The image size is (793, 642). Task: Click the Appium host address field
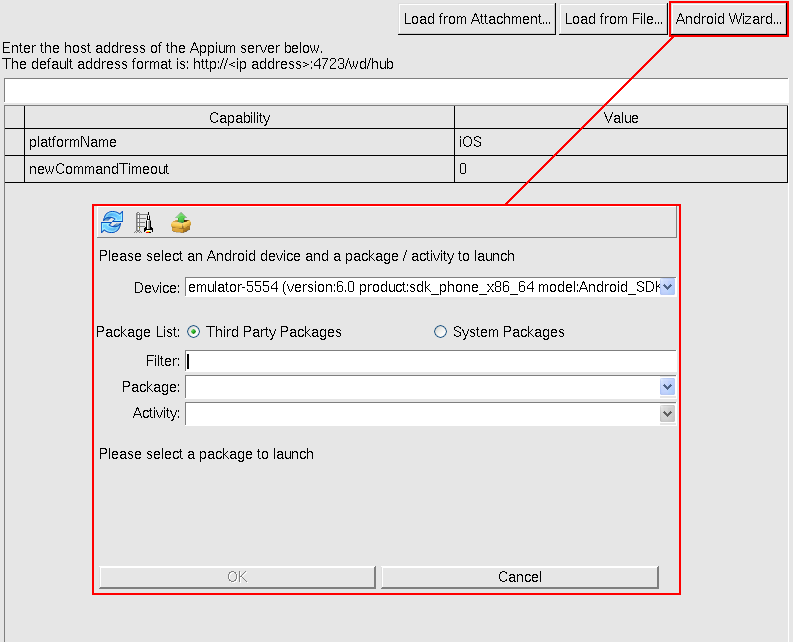coord(396,90)
